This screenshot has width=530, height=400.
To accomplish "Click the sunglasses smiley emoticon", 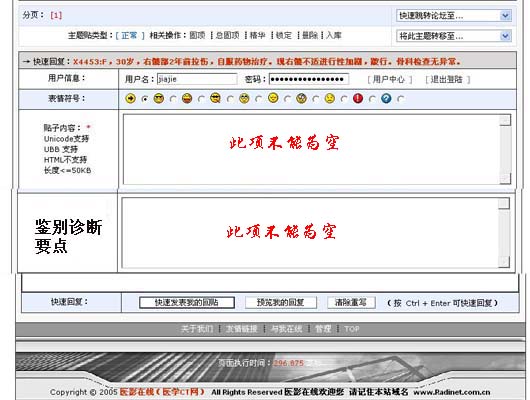I will 159,98.
